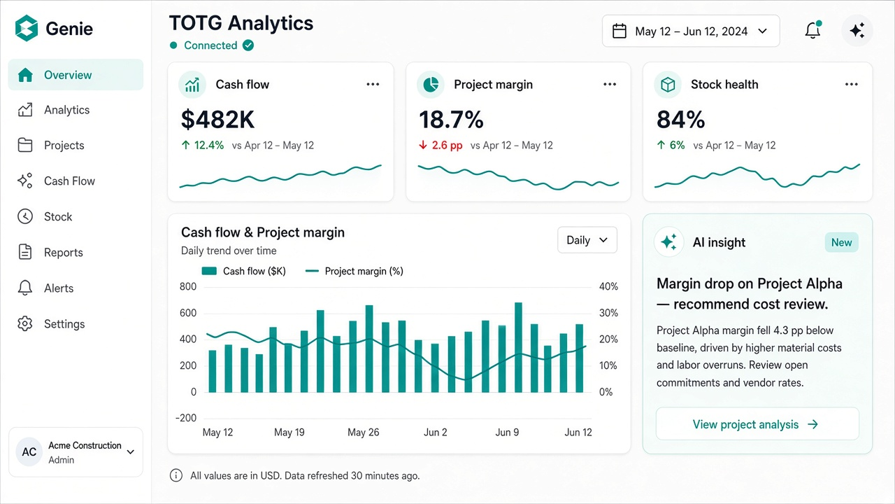
Task: Click the 12.4% increase indicator
Action: point(203,145)
